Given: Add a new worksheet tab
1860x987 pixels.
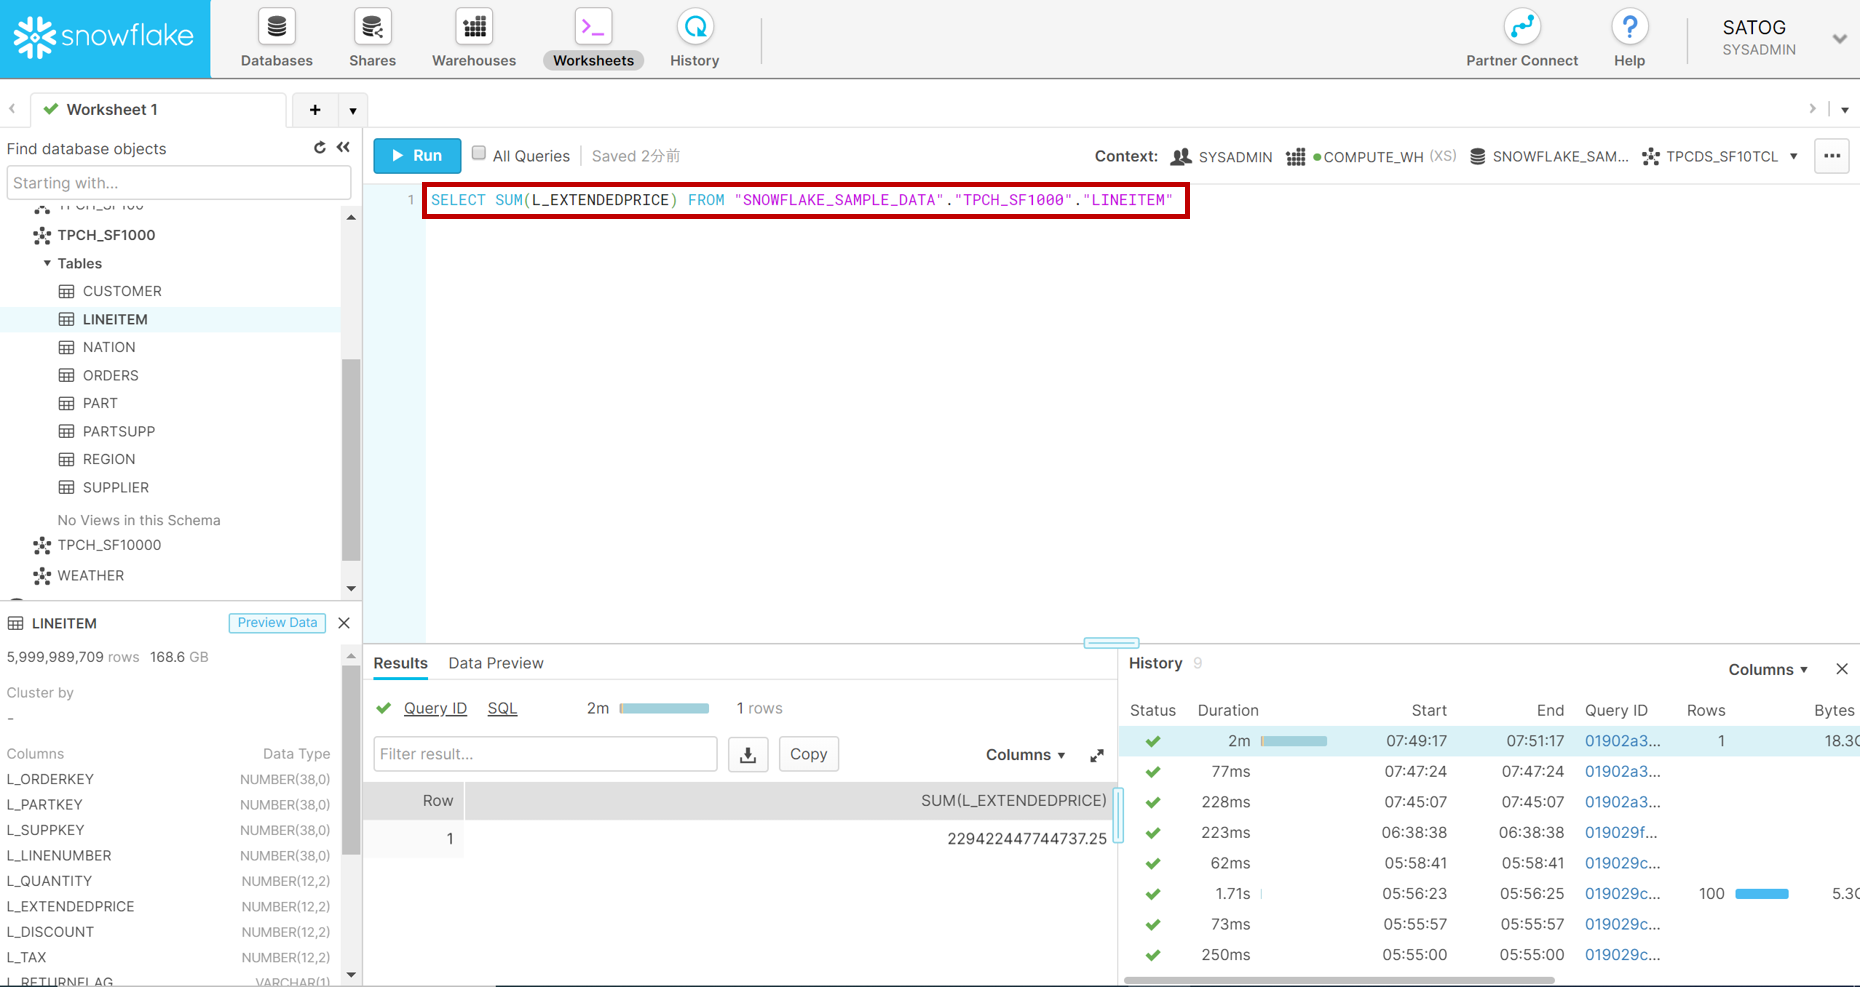Looking at the screenshot, I should [315, 110].
